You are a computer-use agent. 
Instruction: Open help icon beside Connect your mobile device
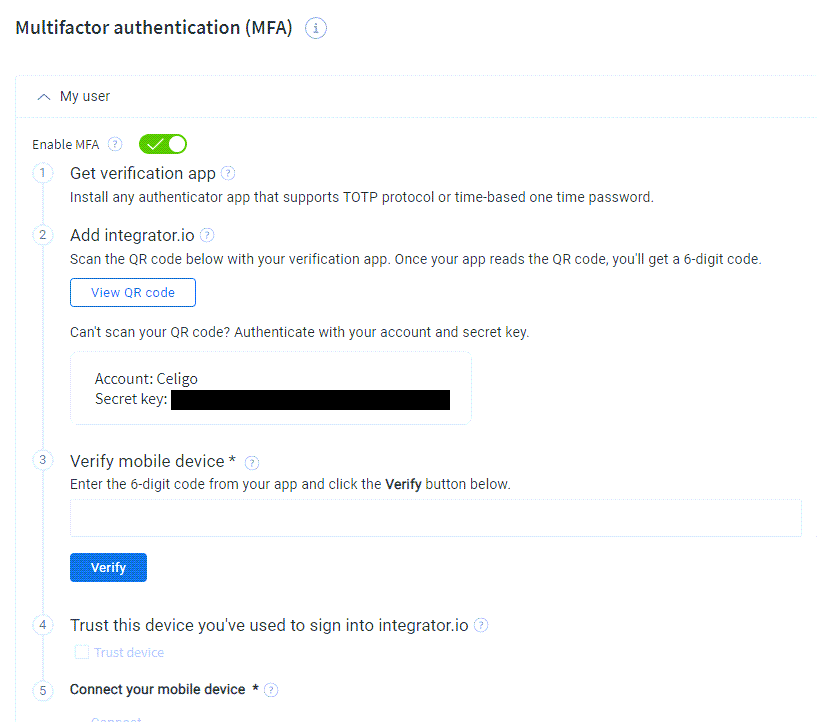[x=271, y=690]
